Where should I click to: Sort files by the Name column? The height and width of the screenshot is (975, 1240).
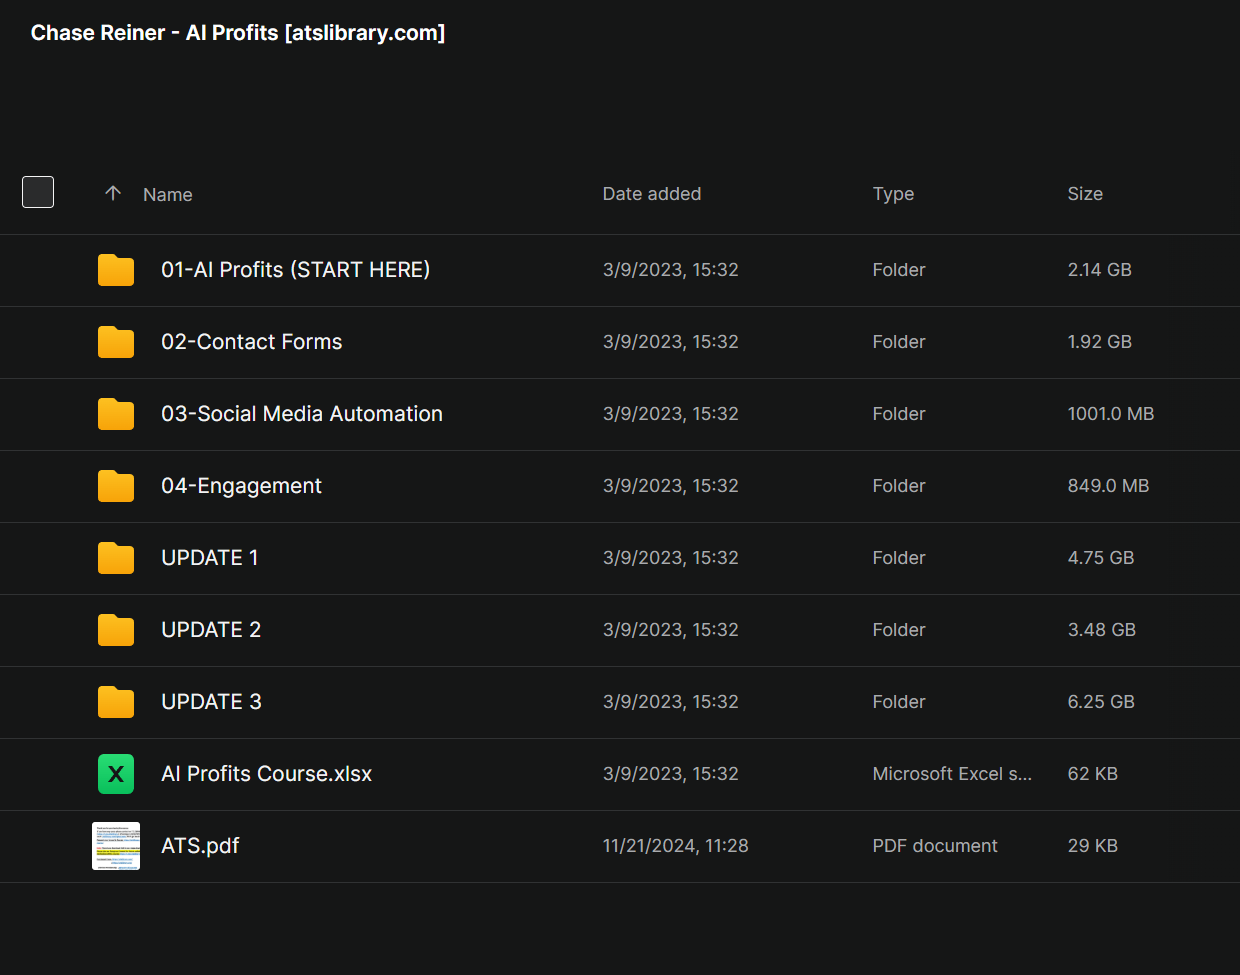[x=168, y=194]
